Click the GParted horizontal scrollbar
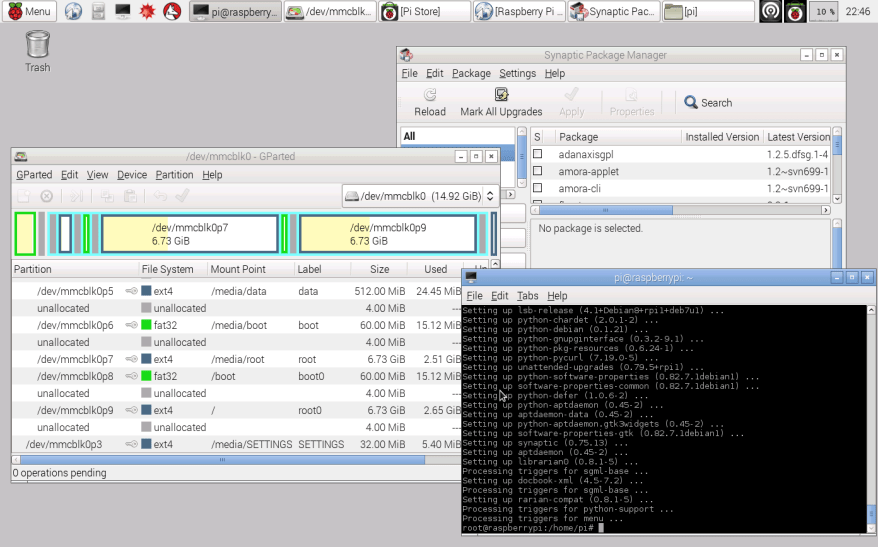This screenshot has width=878, height=547. (222, 460)
